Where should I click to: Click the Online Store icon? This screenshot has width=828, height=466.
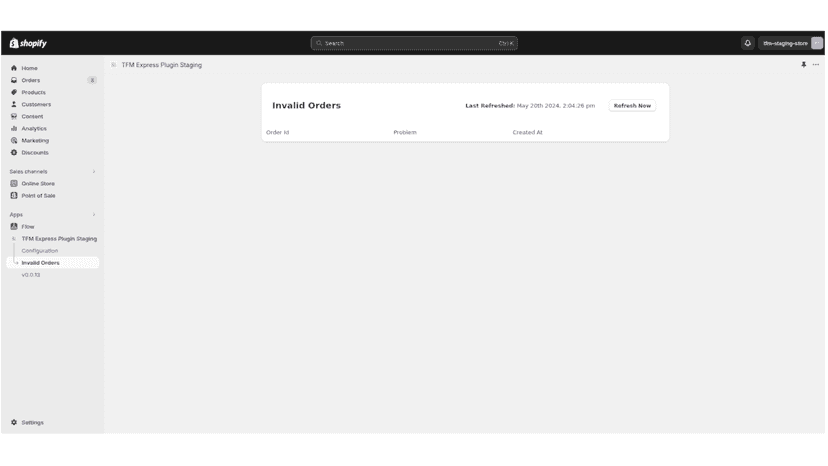pos(14,183)
